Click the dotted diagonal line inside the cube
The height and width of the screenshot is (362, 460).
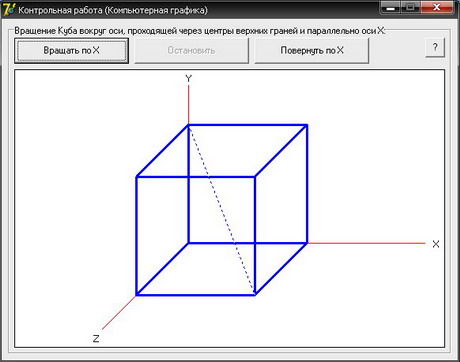(222, 210)
